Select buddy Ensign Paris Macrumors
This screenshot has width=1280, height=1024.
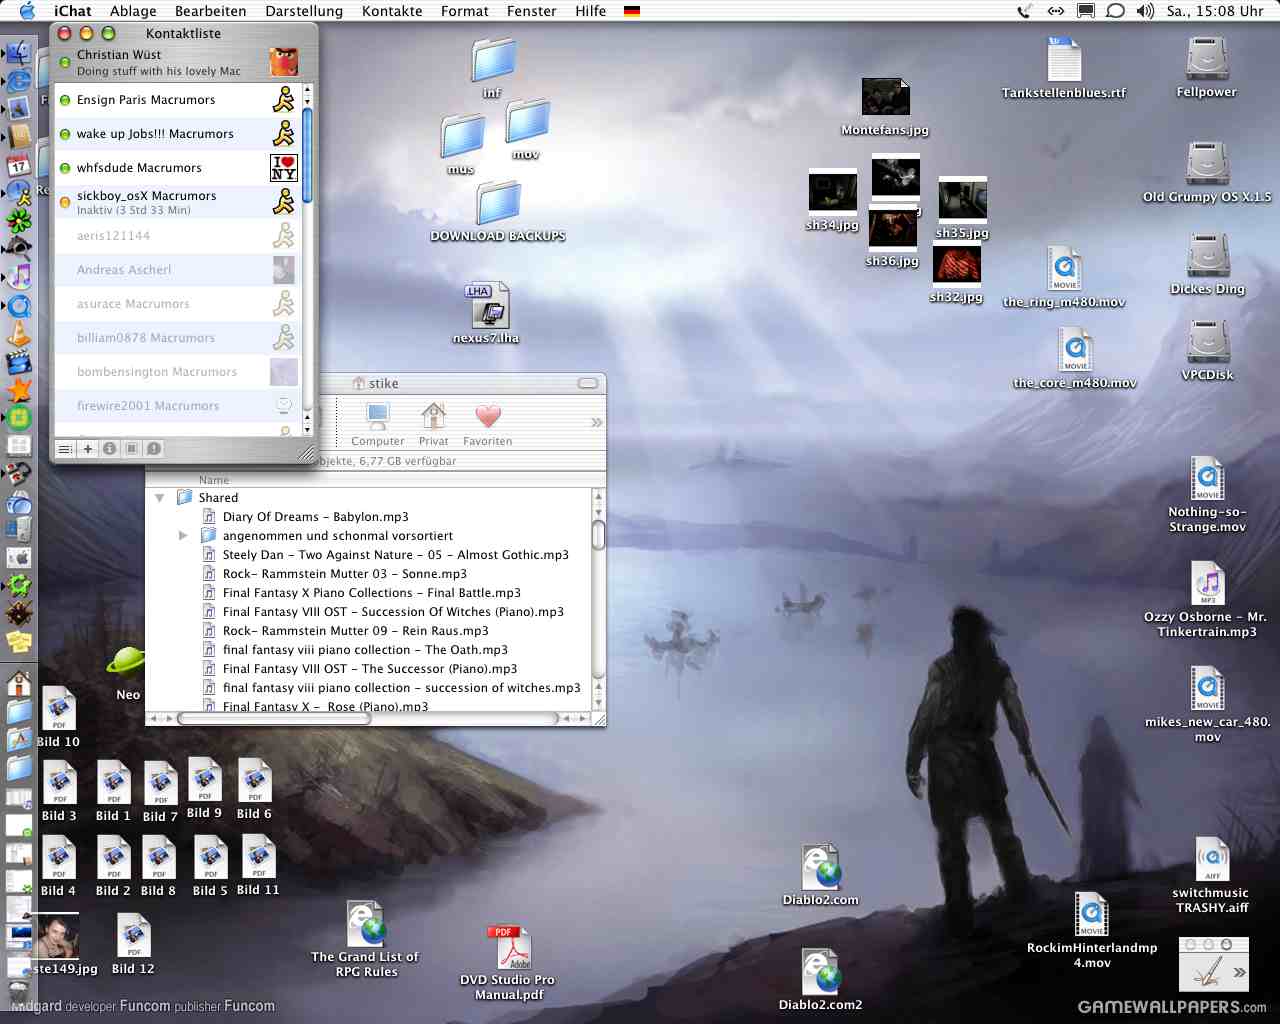click(177, 100)
